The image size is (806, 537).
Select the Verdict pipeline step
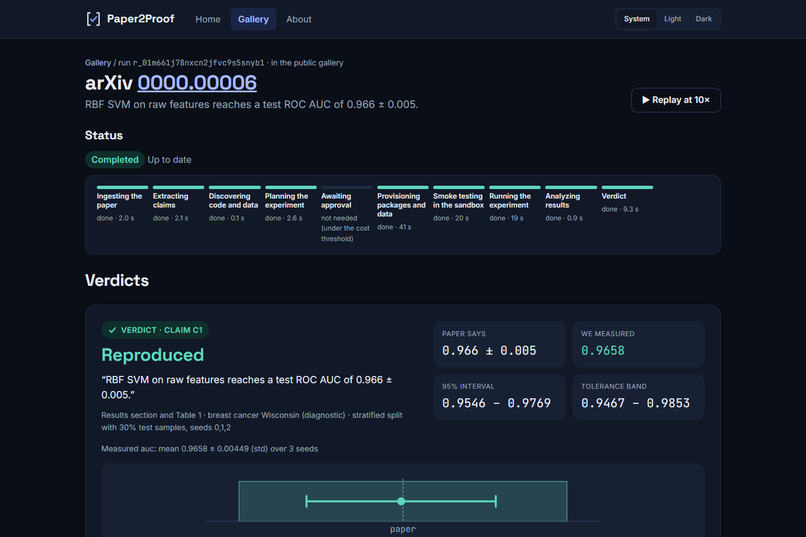click(627, 199)
